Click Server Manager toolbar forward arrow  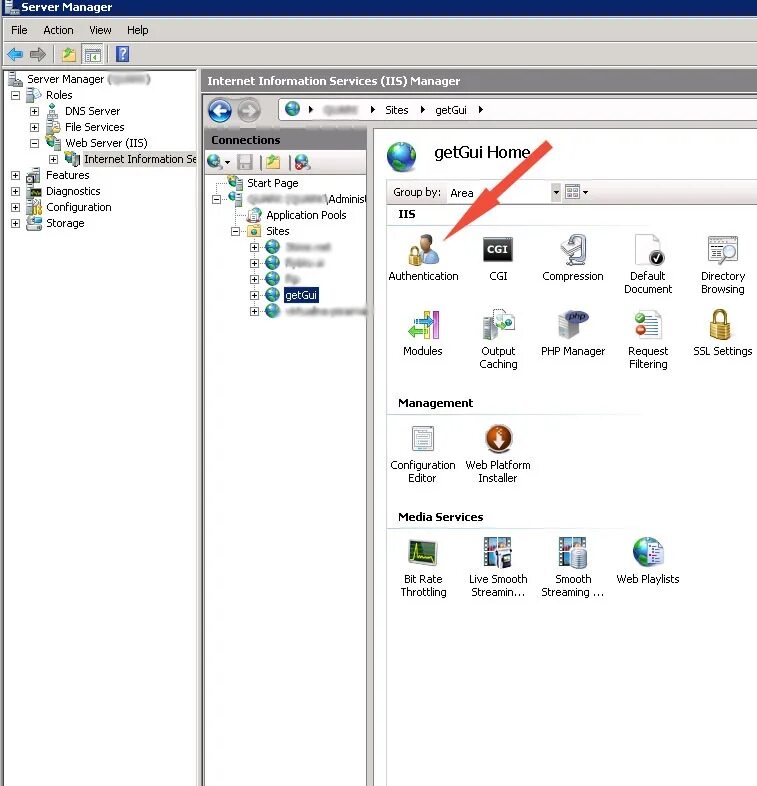coord(38,54)
